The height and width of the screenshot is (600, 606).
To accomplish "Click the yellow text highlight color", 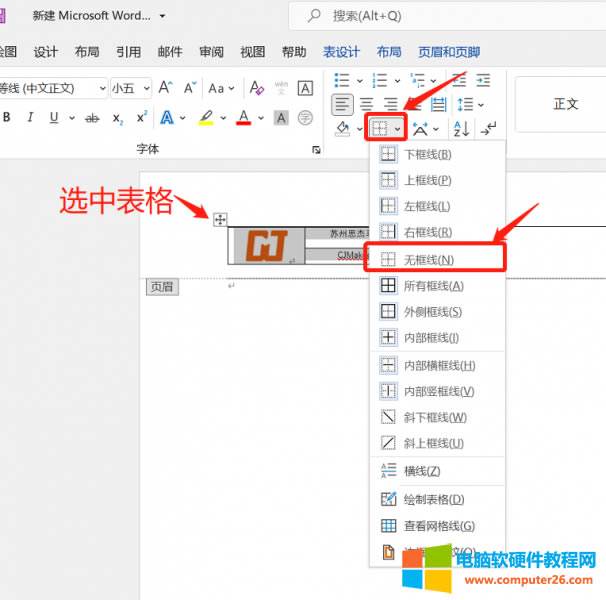I will click(207, 118).
